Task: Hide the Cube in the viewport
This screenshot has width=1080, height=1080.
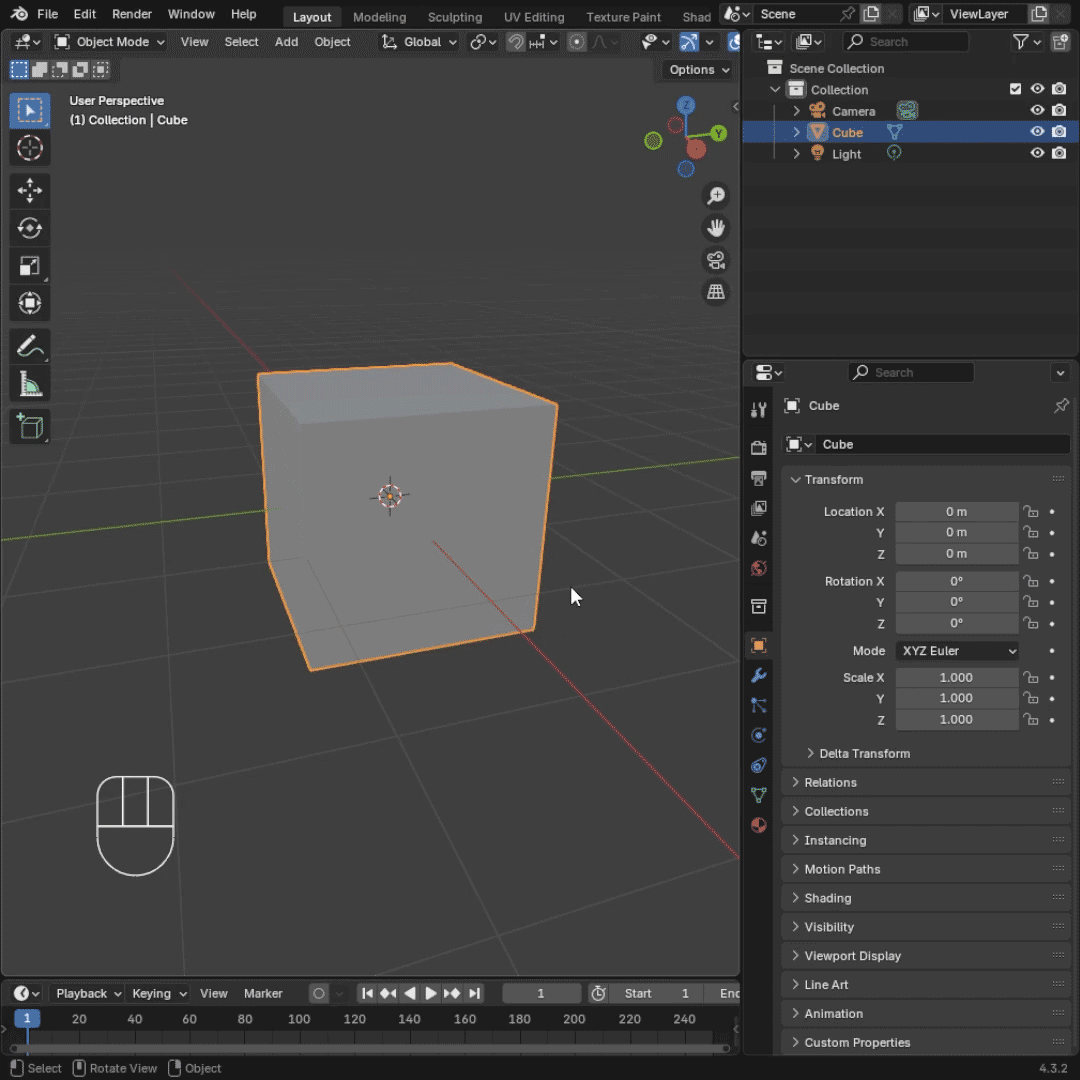Action: [1037, 132]
